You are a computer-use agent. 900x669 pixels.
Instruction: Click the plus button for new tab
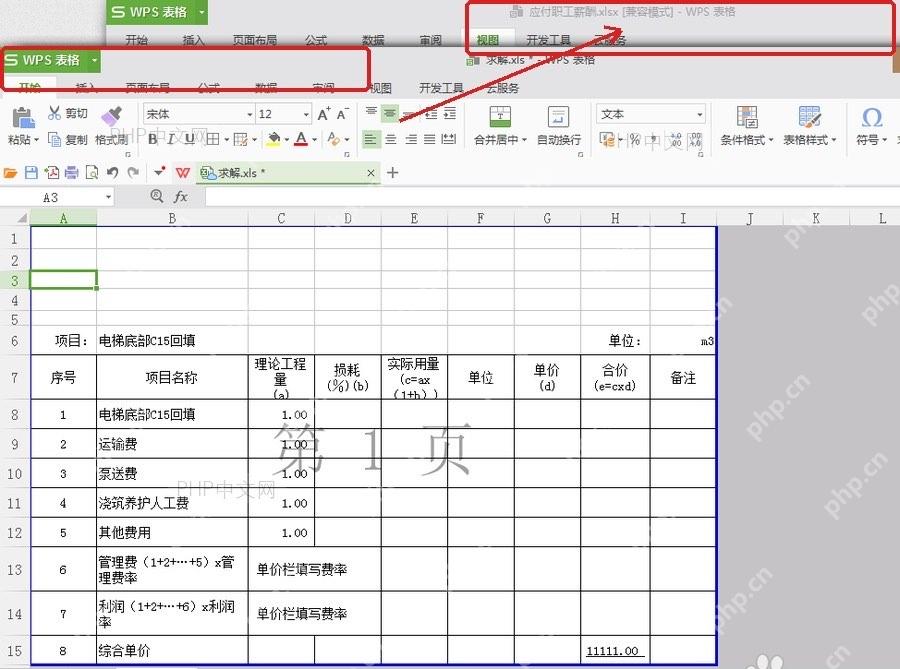click(x=393, y=173)
